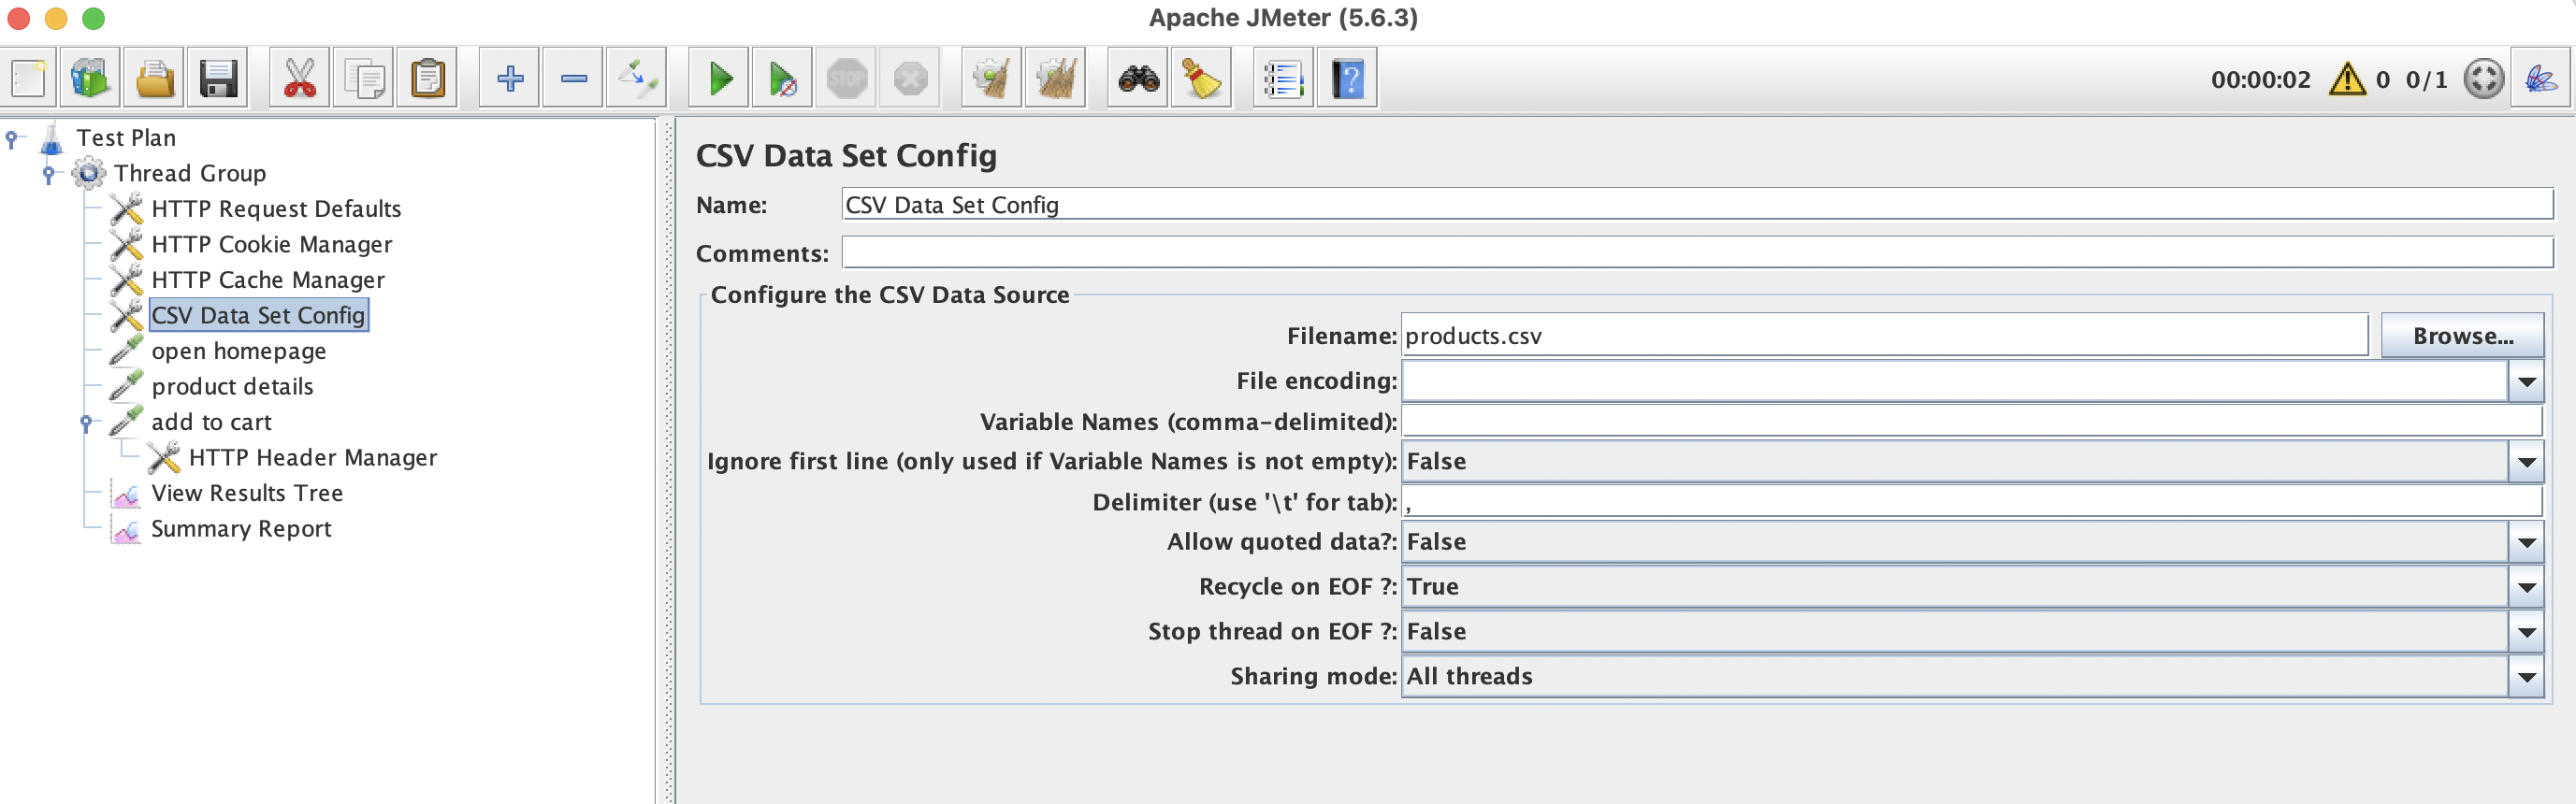The image size is (2576, 804).
Task: Select the product details sampler
Action: 232,387
